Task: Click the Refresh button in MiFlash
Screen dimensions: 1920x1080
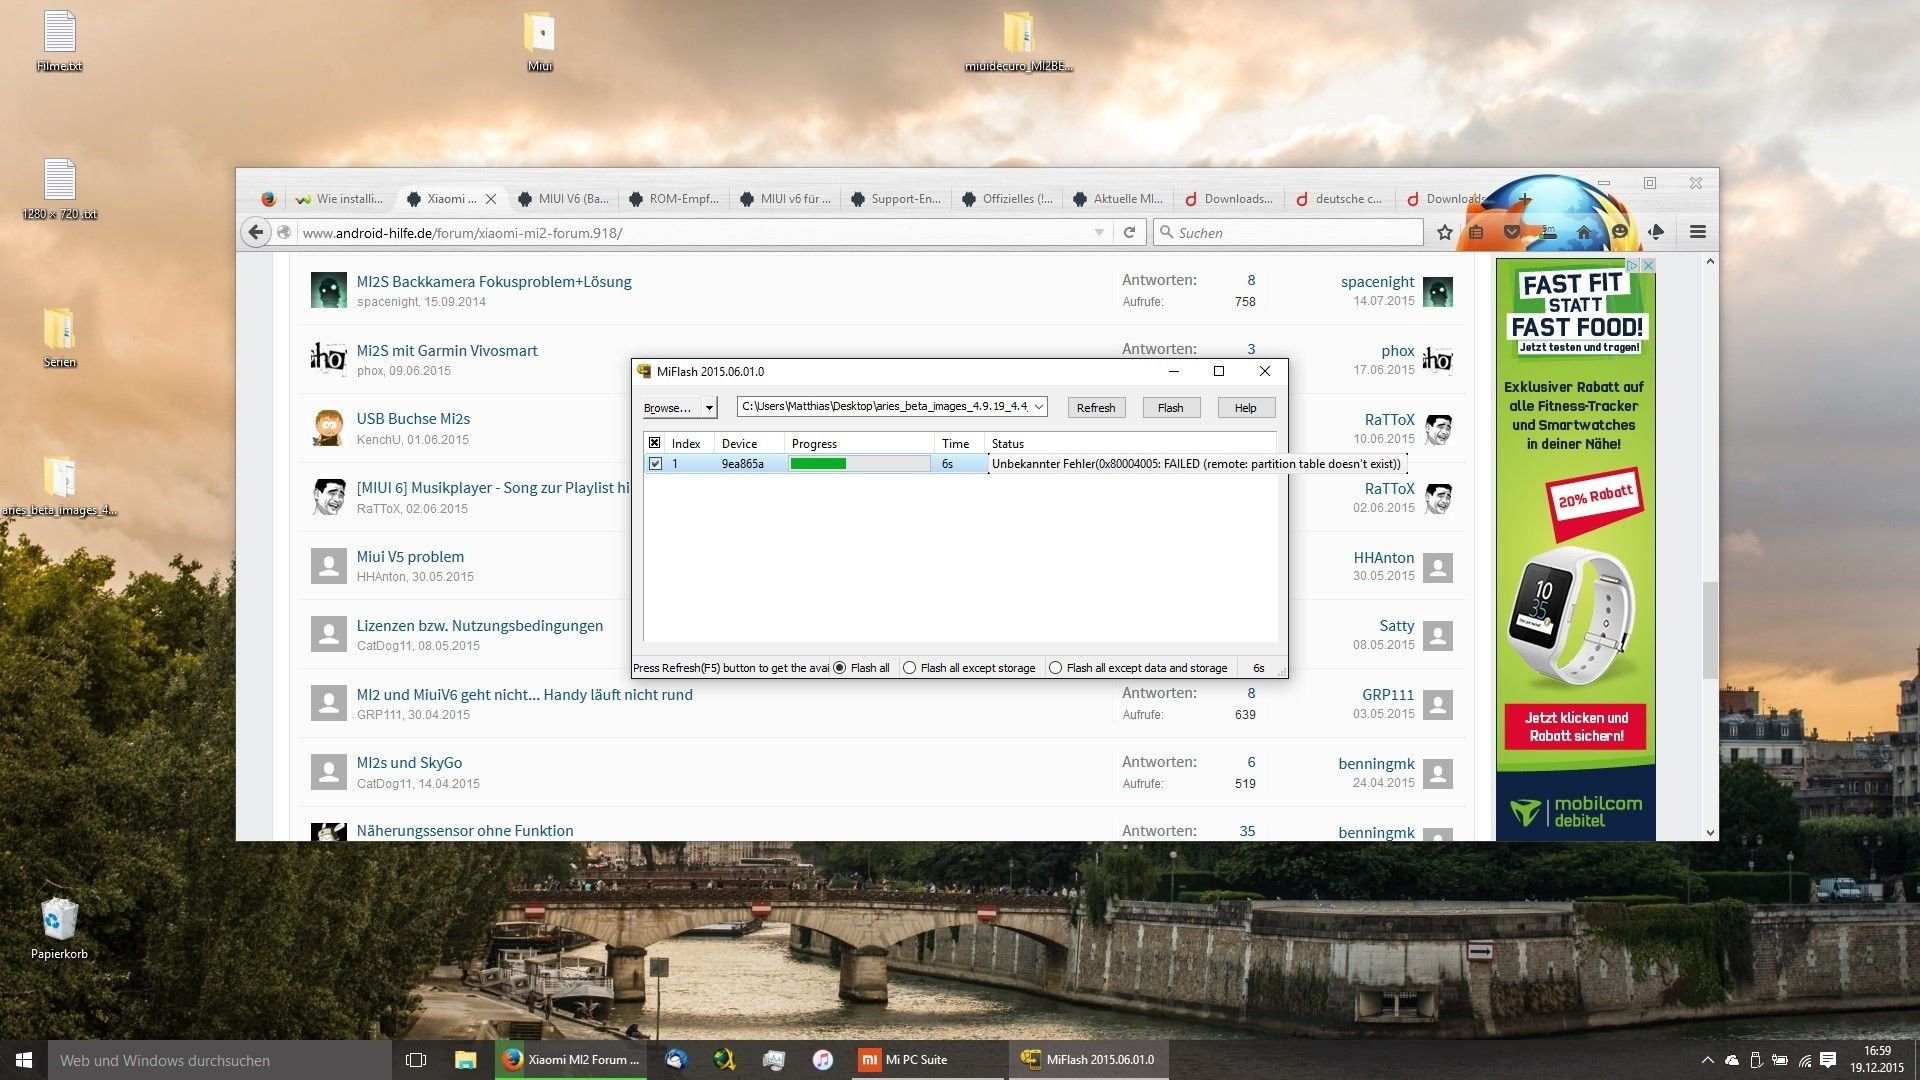Action: [1096, 408]
